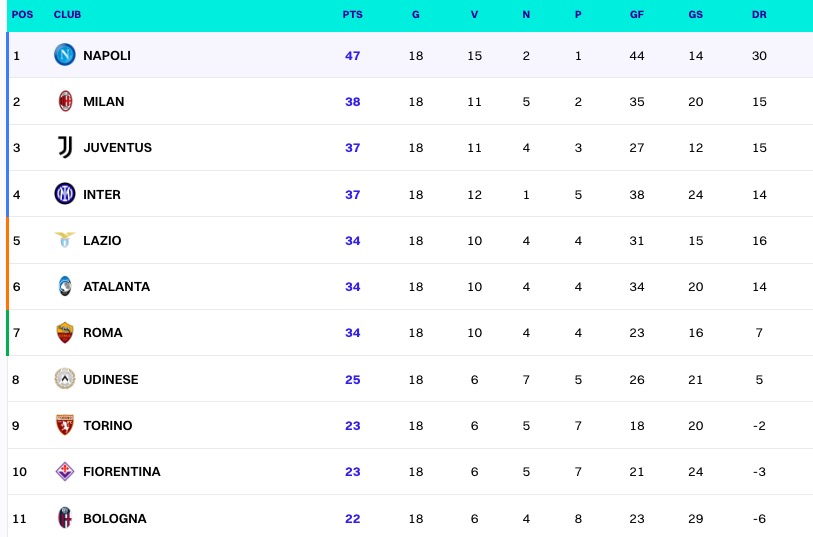Sort table by PTS column header
The width and height of the screenshot is (813, 537).
click(352, 15)
